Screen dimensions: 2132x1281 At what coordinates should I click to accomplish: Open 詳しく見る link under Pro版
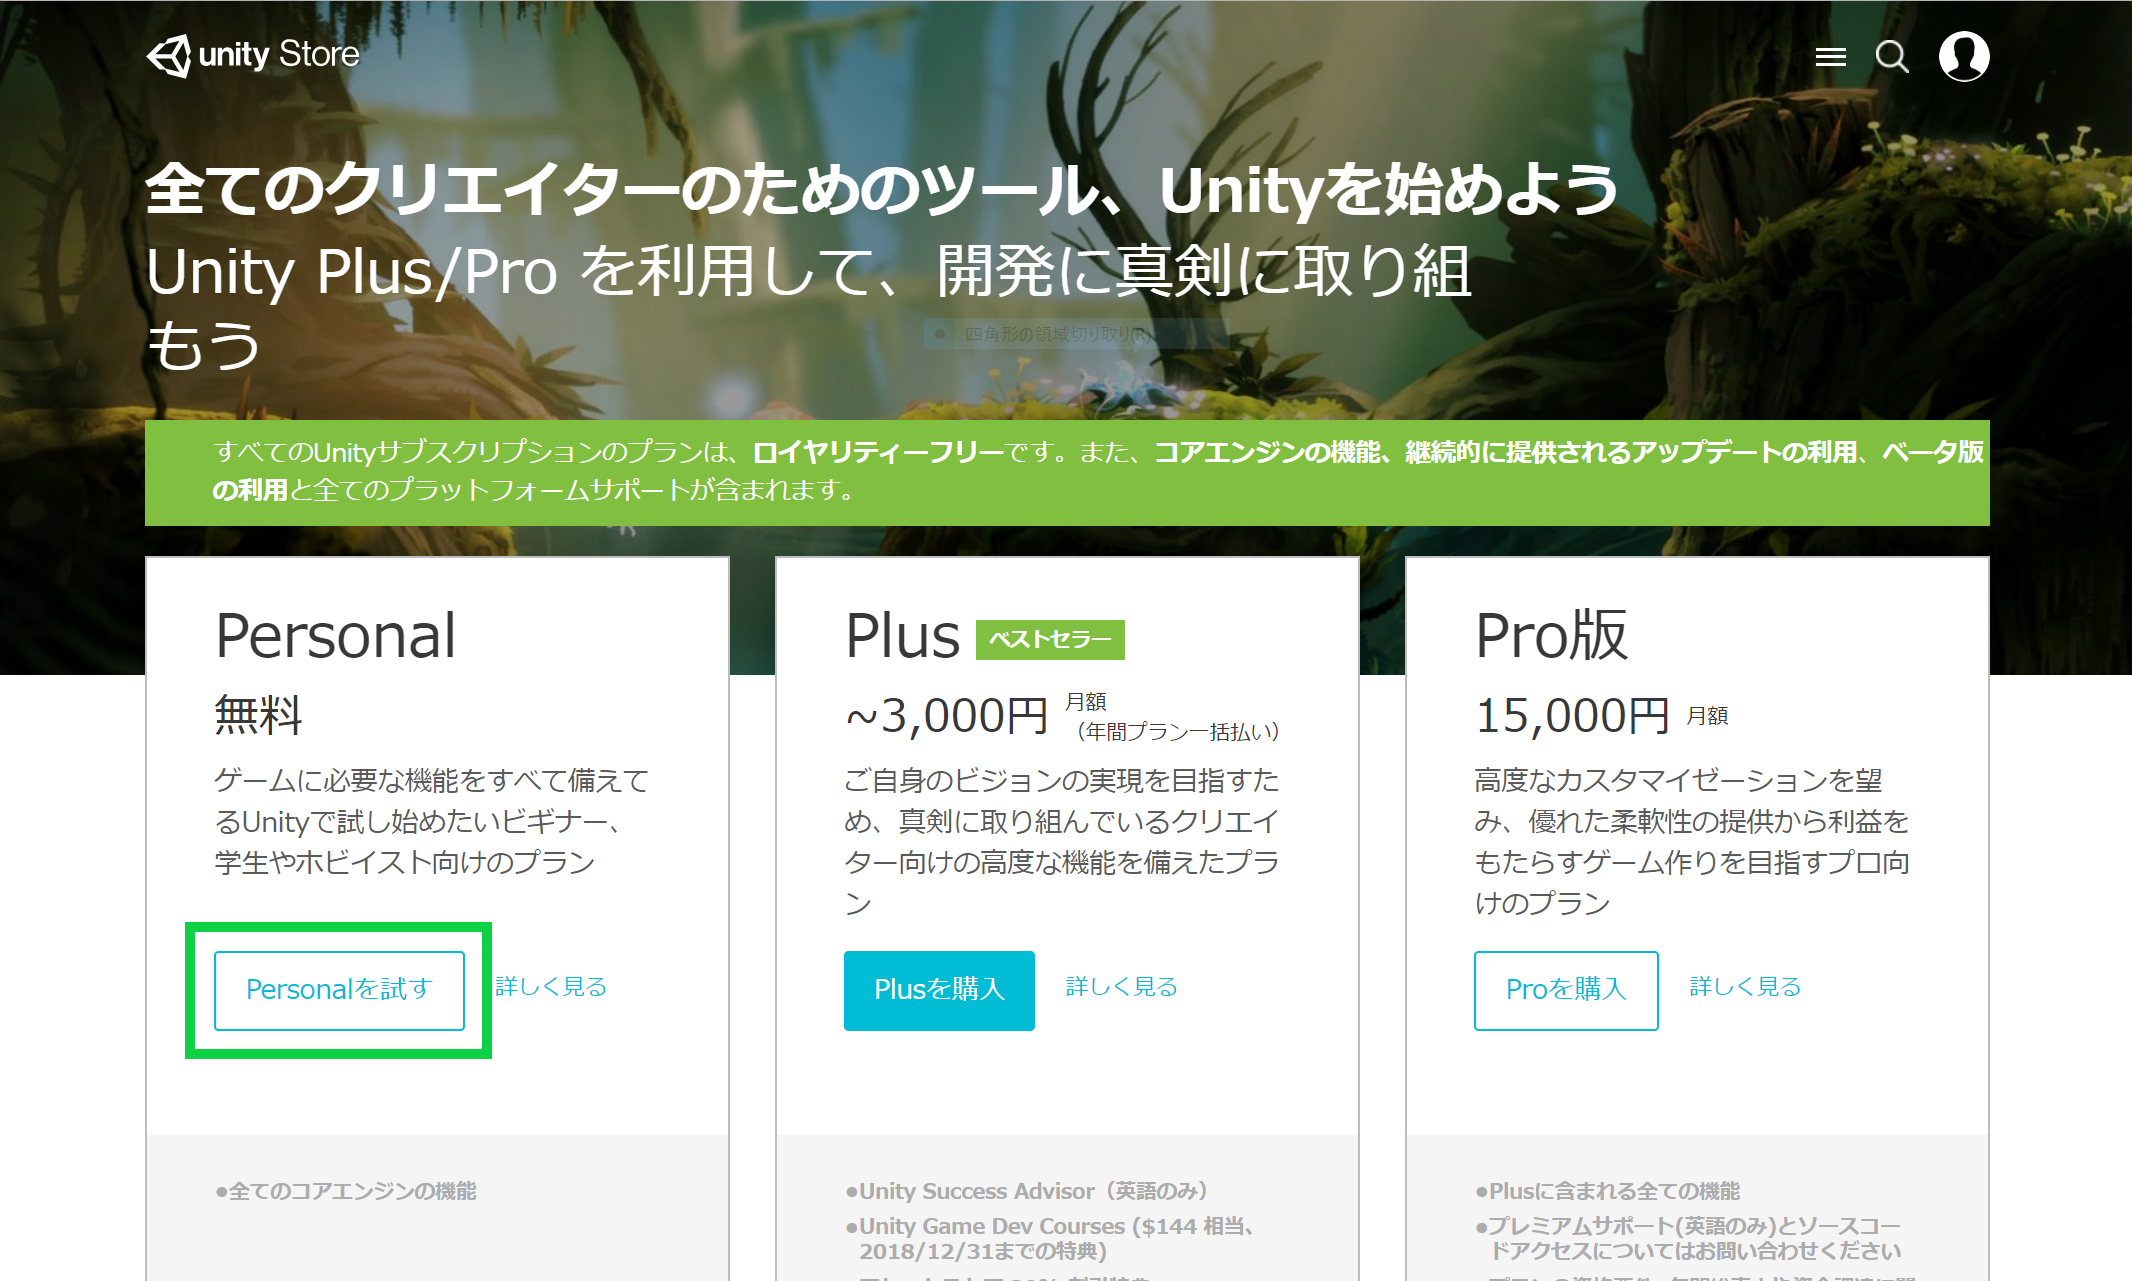pyautogui.click(x=1745, y=987)
